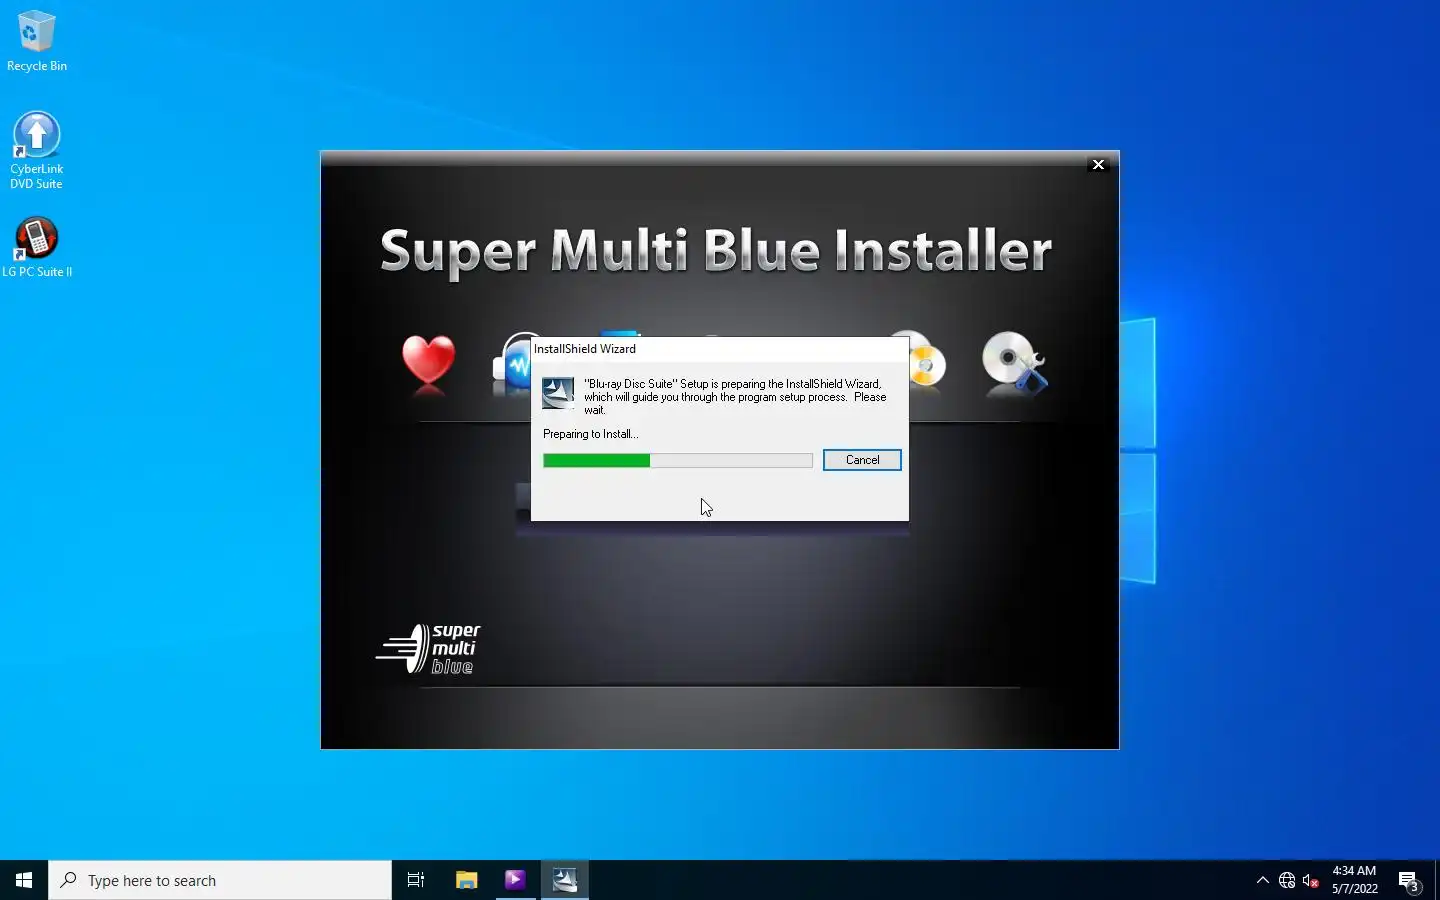Viewport: 1440px width, 900px height.
Task: Open the notification center icon
Action: [1409, 880]
